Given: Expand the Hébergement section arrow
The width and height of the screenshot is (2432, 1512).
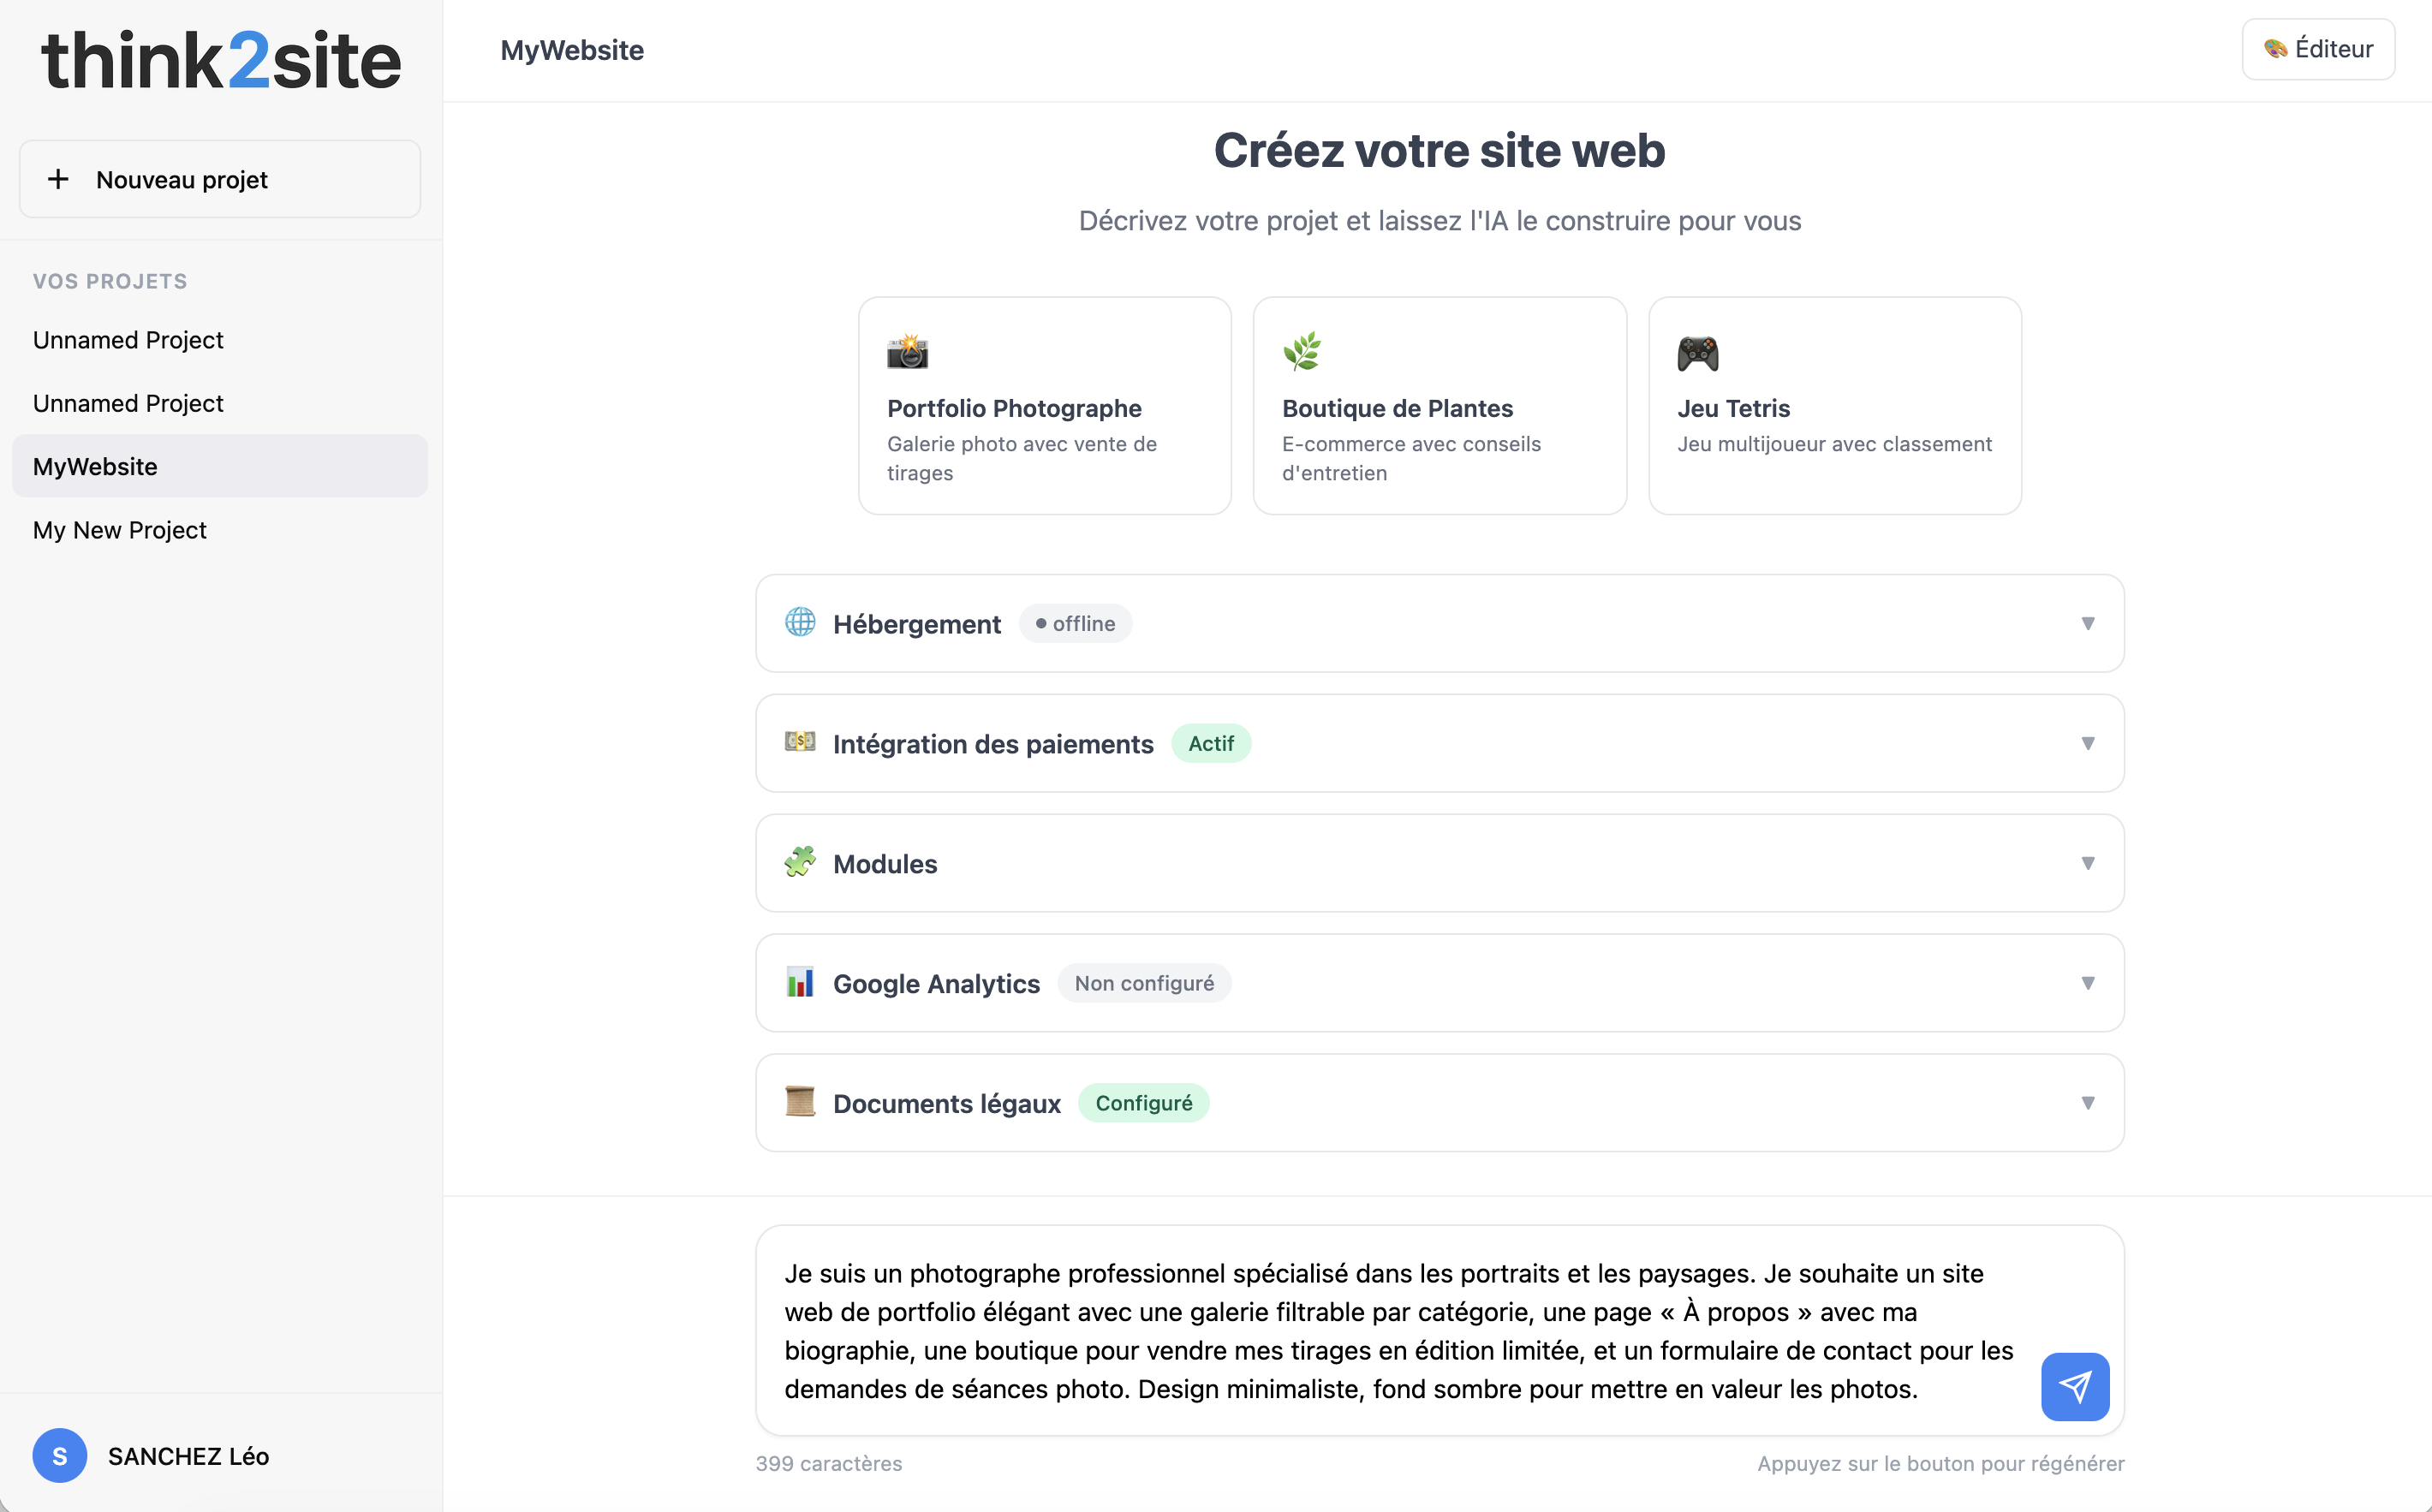Looking at the screenshot, I should point(2087,623).
